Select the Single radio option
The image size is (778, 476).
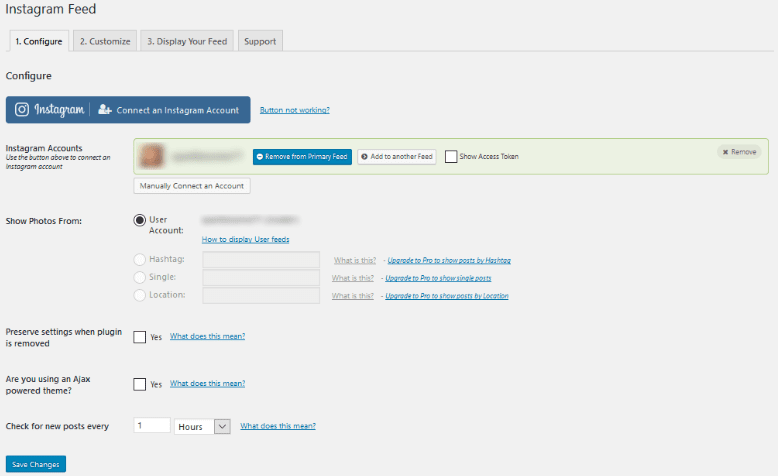pos(139,277)
